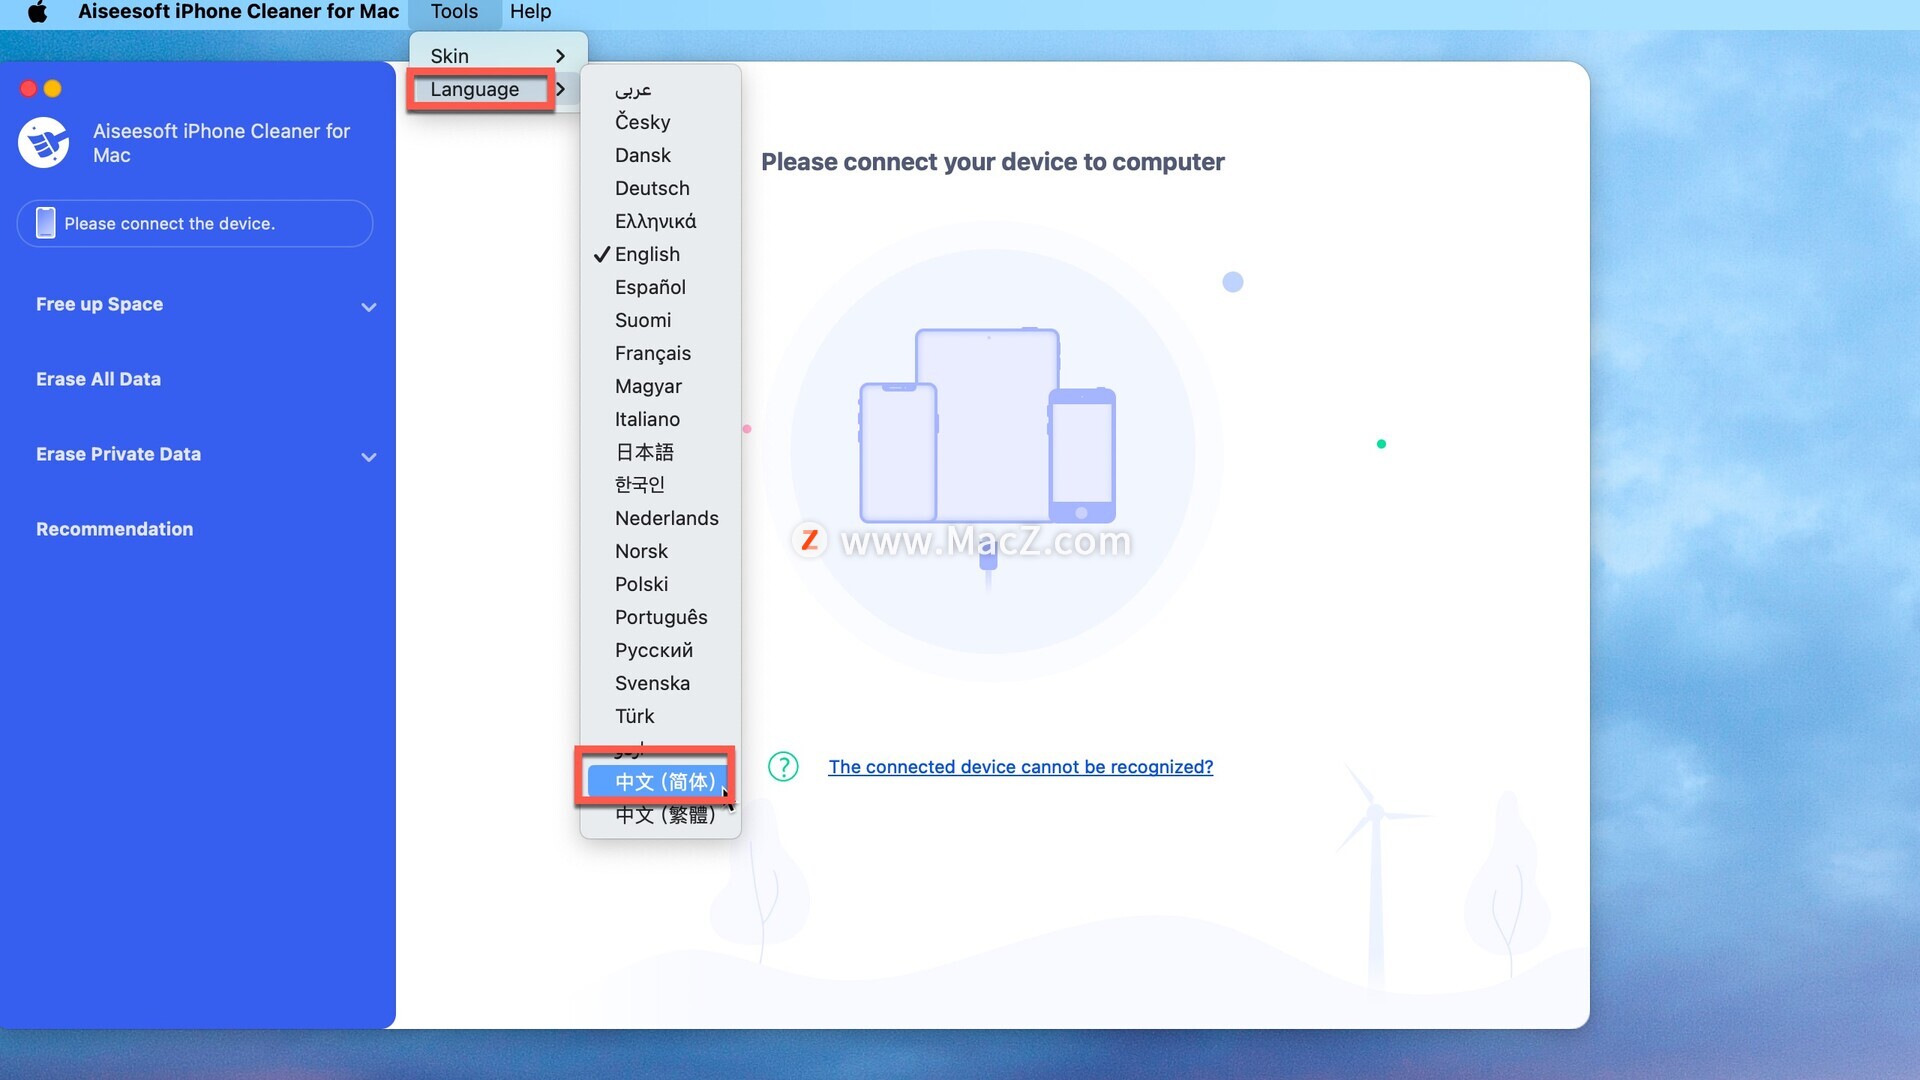This screenshot has width=1920, height=1080.
Task: Select Erase Private Data in sidebar
Action: [118, 454]
